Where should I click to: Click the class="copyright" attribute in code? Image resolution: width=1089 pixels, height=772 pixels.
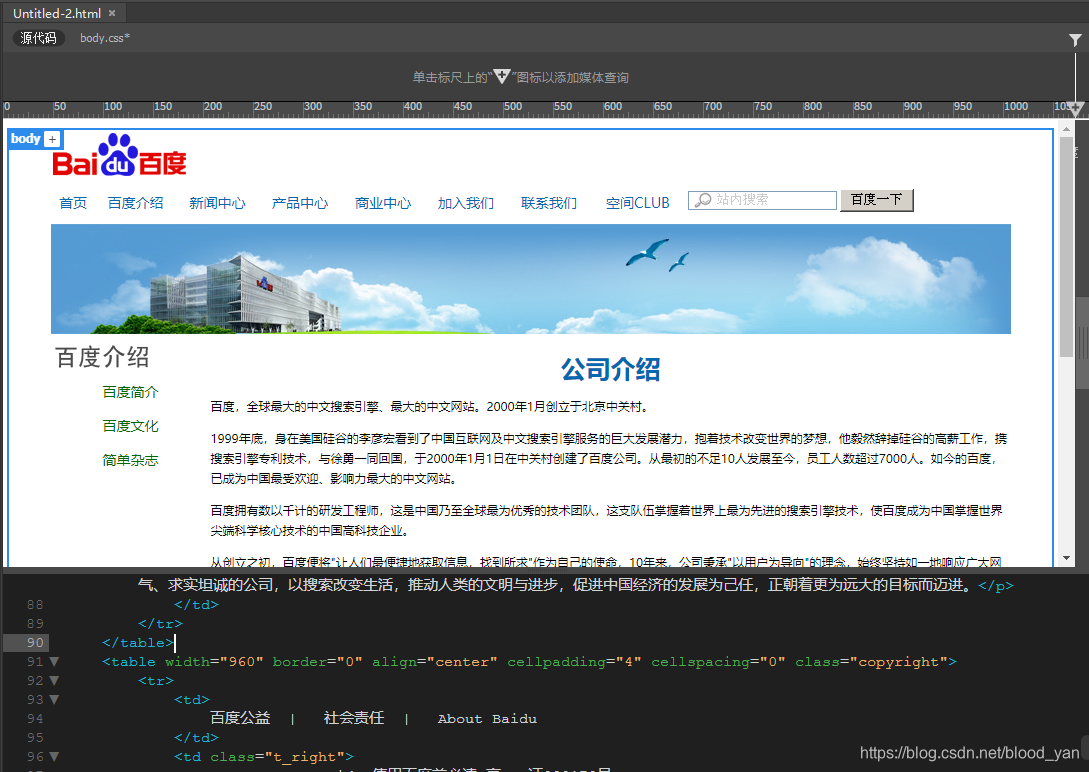pos(872,662)
